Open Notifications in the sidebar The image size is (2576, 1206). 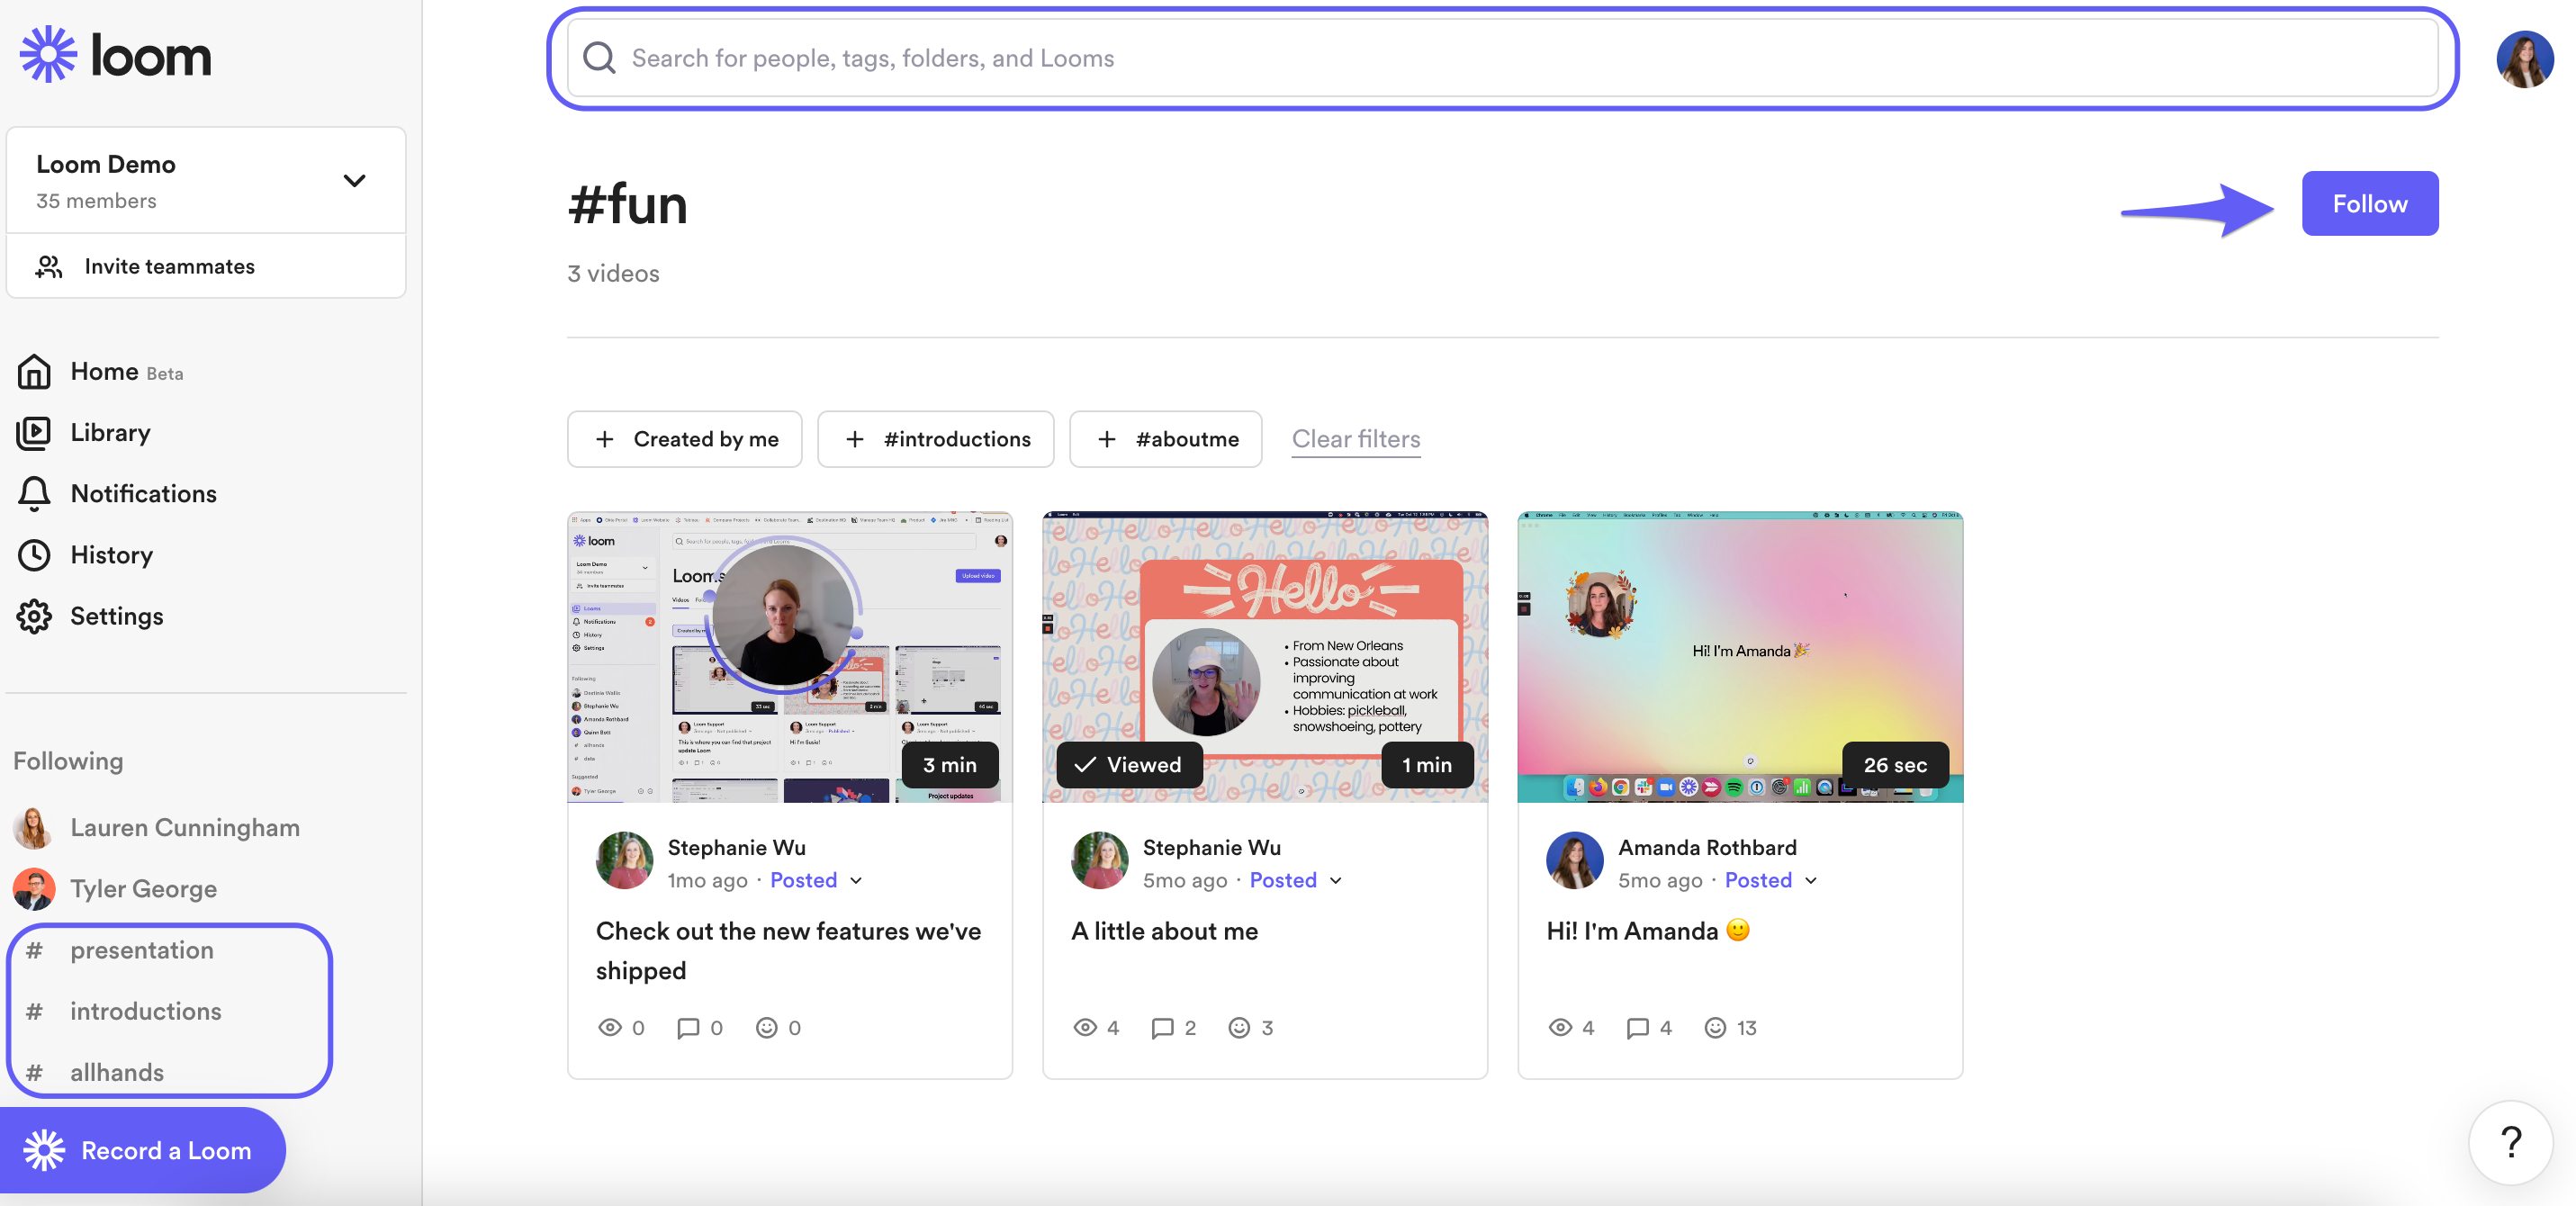click(143, 493)
